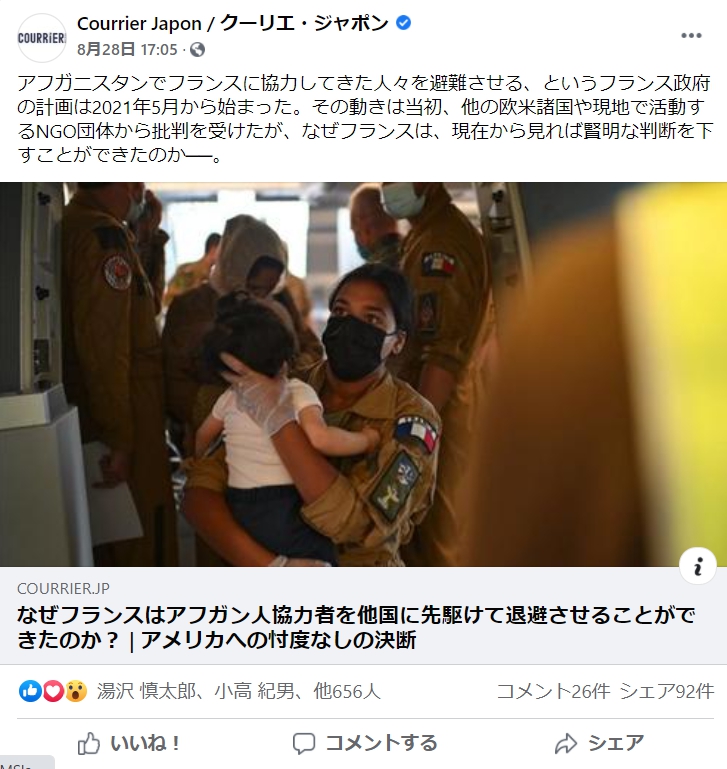The image size is (727, 769).
Task: Click the info icon on article image
Action: (698, 565)
